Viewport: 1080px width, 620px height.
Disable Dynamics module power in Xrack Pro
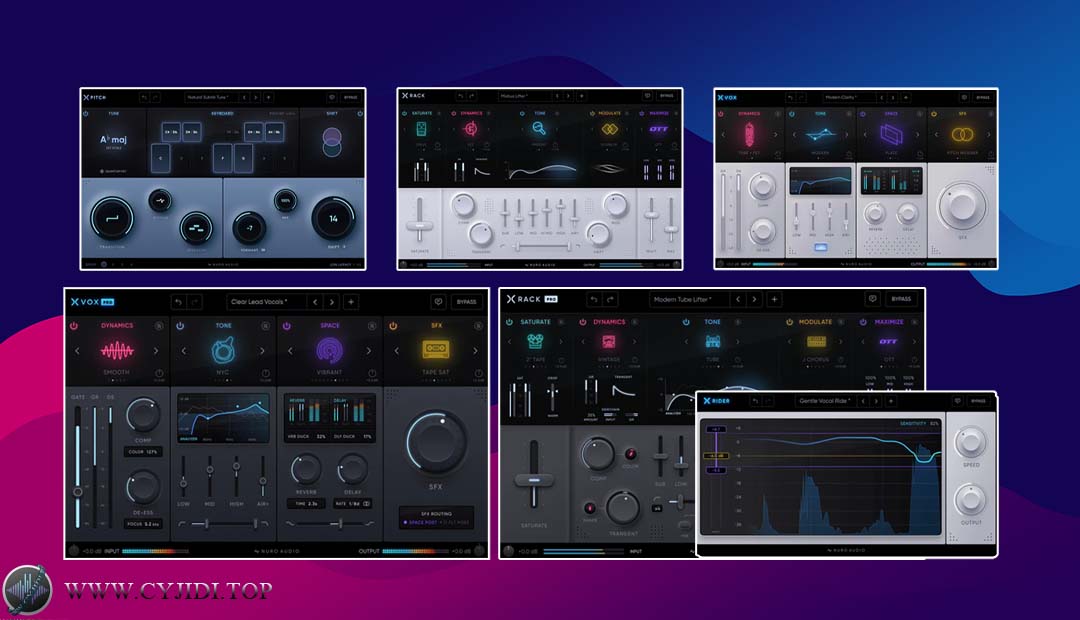(x=583, y=322)
